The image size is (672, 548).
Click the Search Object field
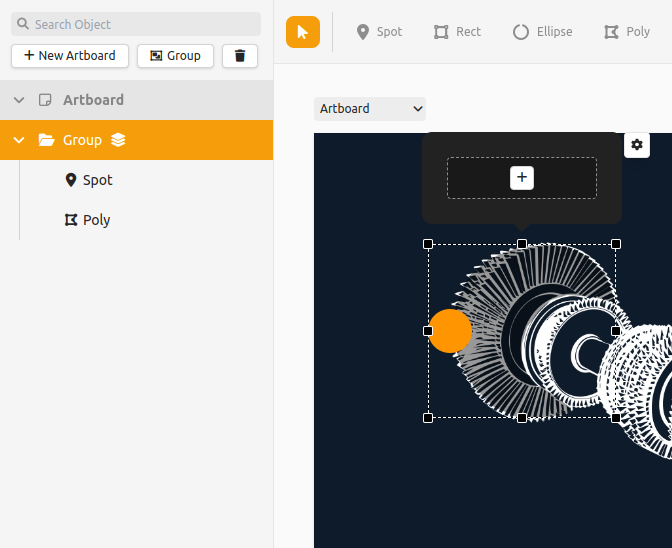point(136,24)
